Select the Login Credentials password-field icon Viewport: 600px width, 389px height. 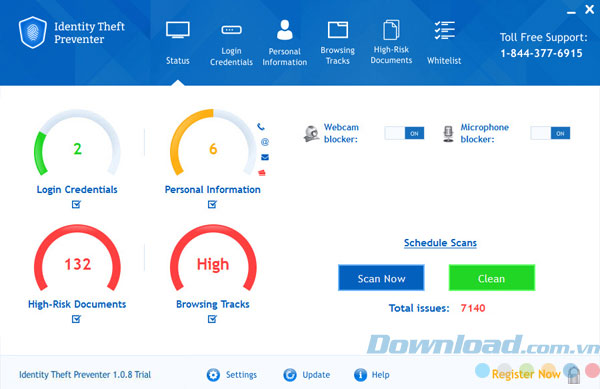click(231, 30)
